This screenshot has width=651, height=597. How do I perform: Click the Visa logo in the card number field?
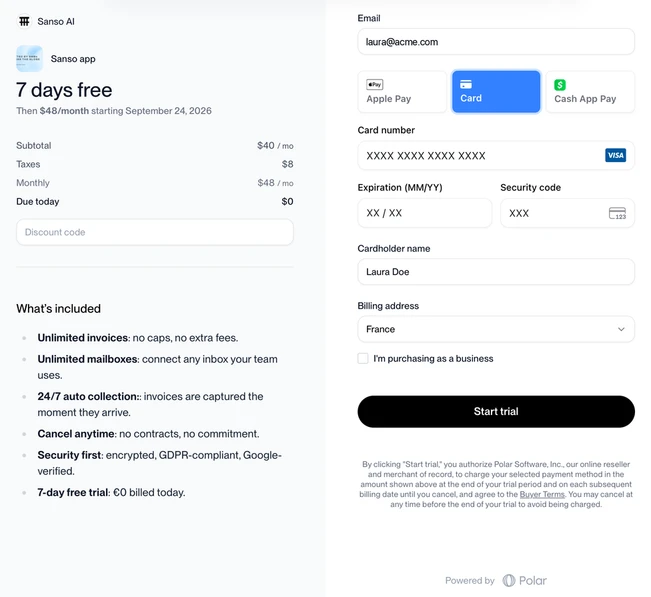[615, 155]
